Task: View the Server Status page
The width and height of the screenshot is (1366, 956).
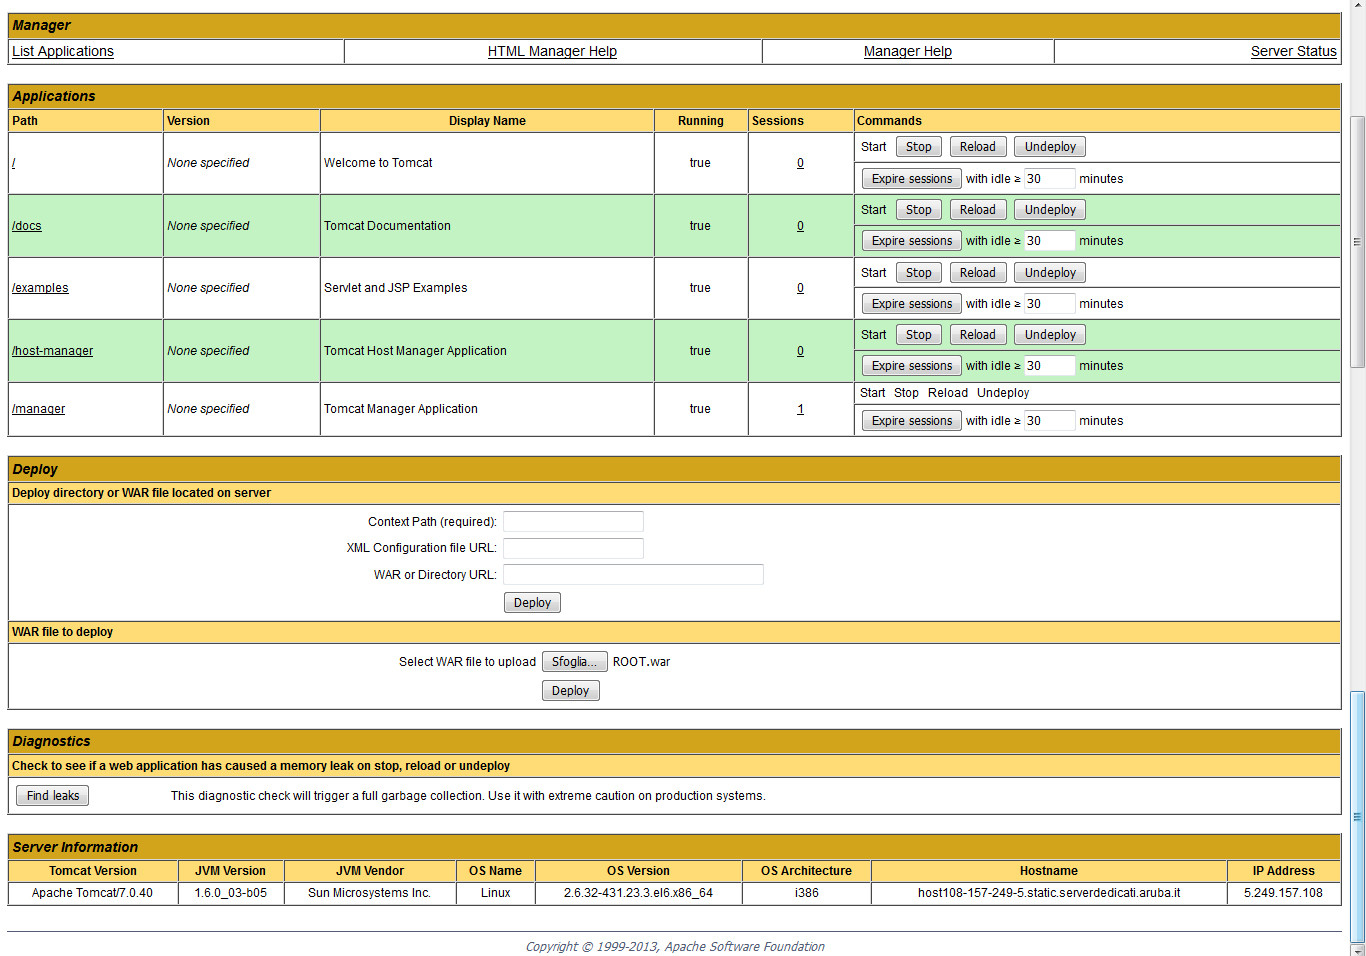Action: pyautogui.click(x=1293, y=51)
